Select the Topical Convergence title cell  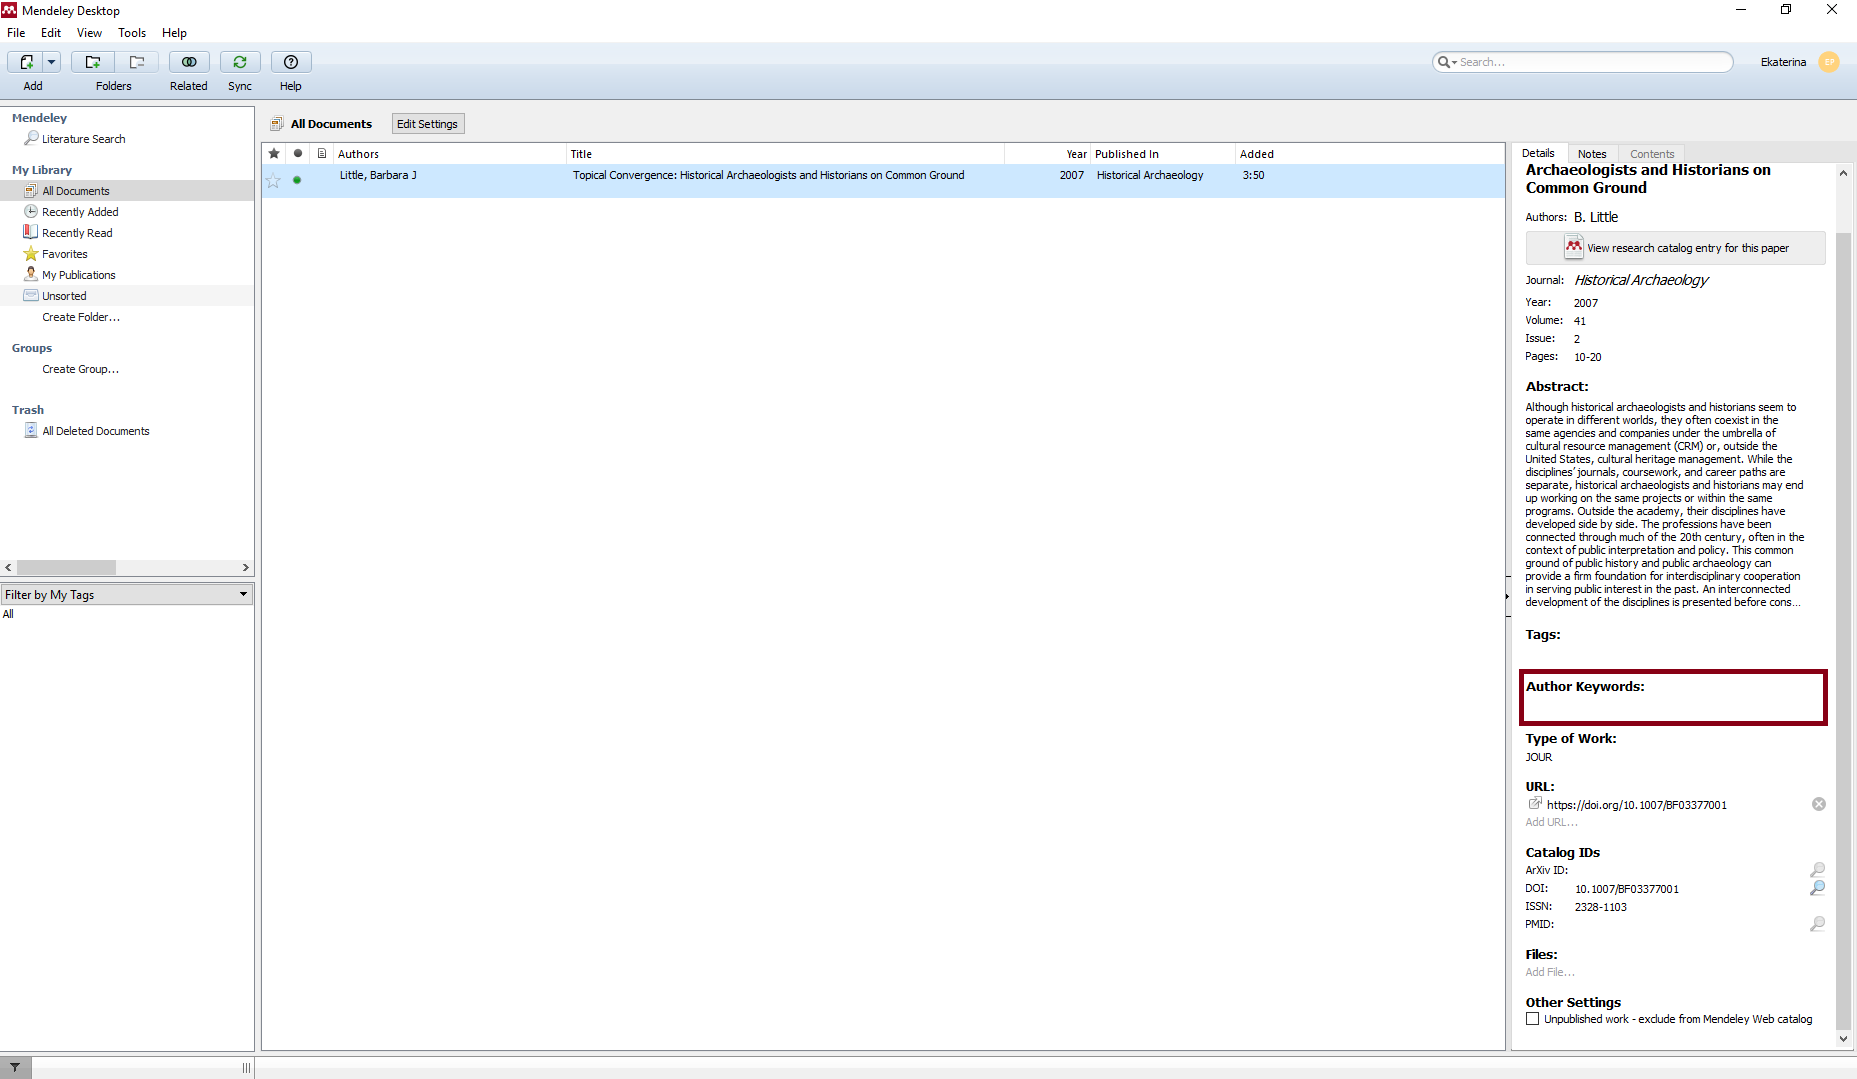(768, 175)
